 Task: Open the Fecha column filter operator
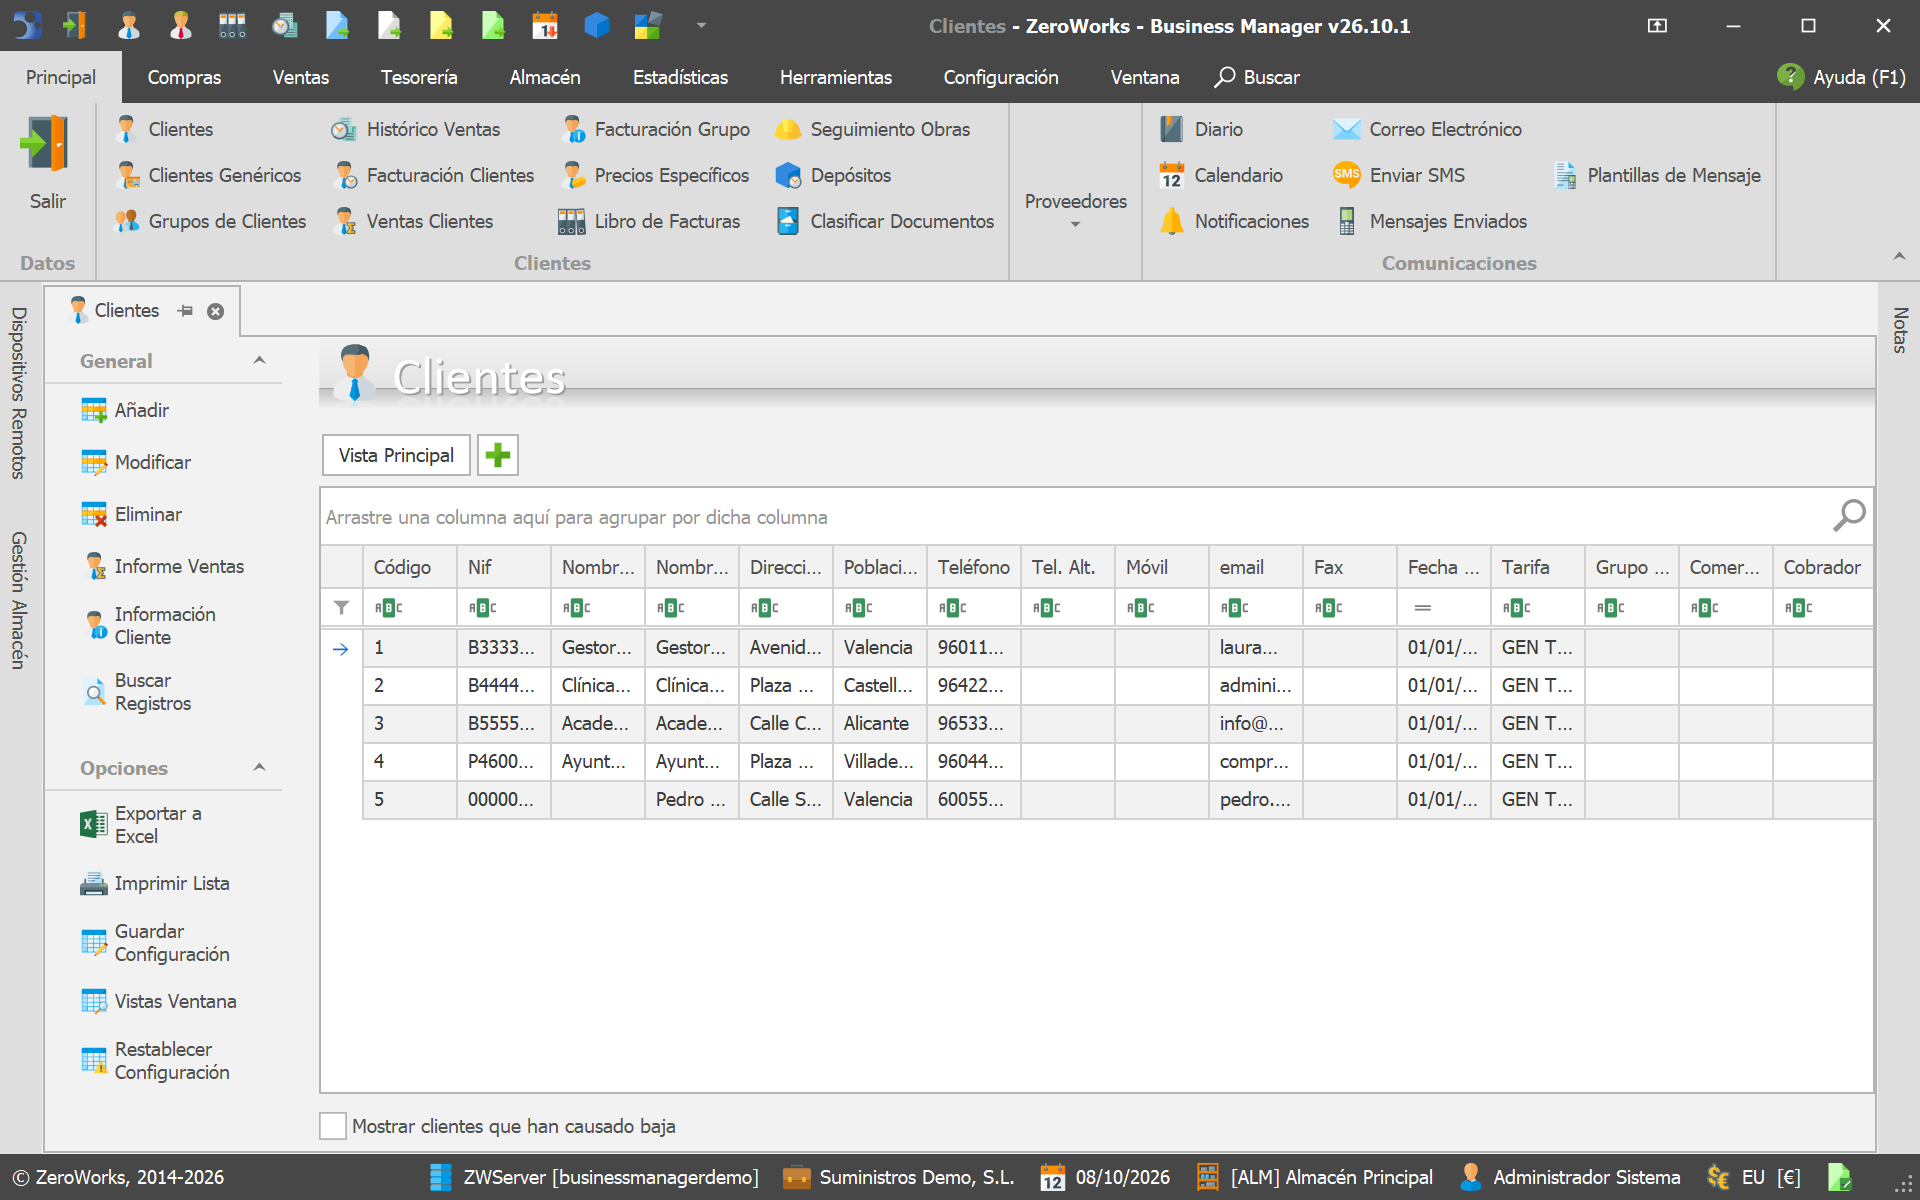coord(1422,607)
